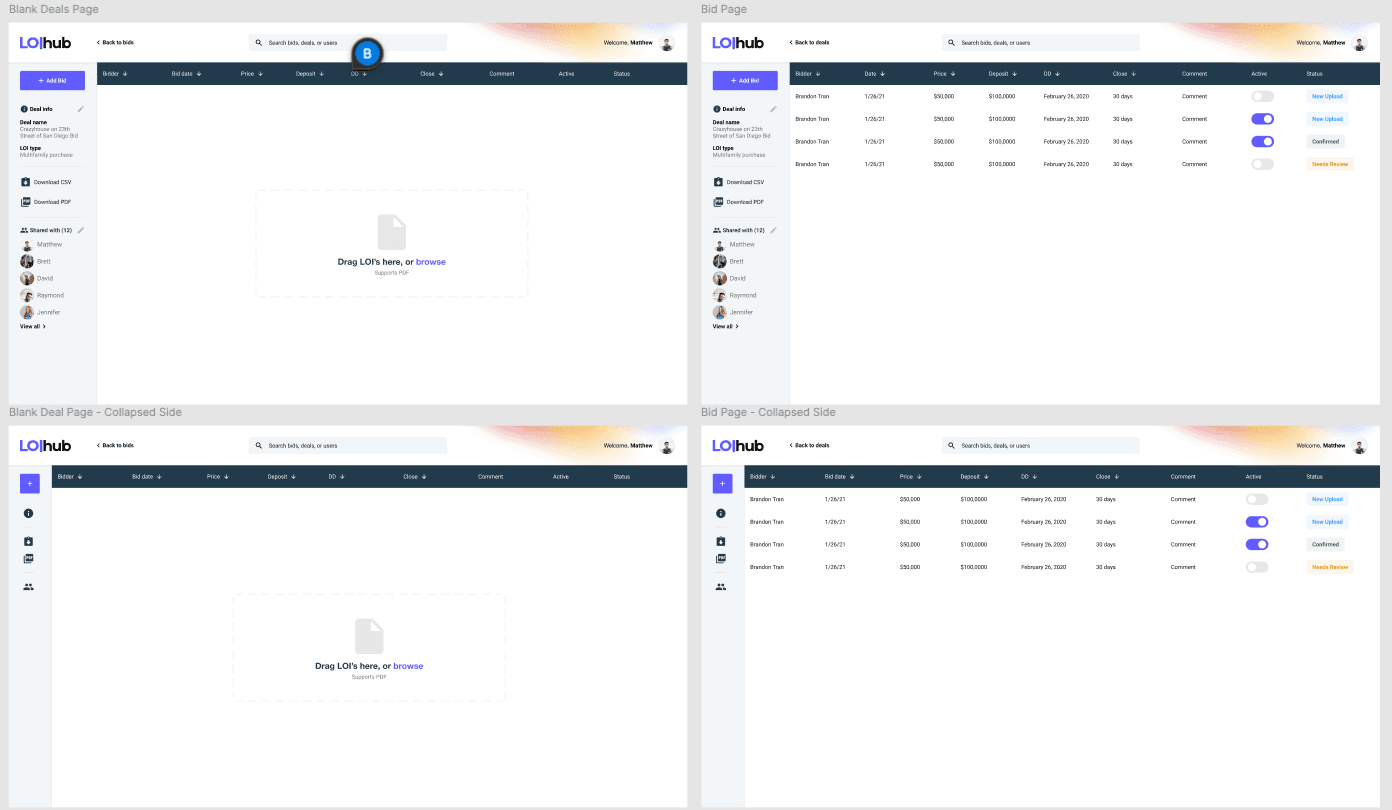Click pencil icon next to Shared with (12)
1392x810 pixels.
[x=80, y=229]
